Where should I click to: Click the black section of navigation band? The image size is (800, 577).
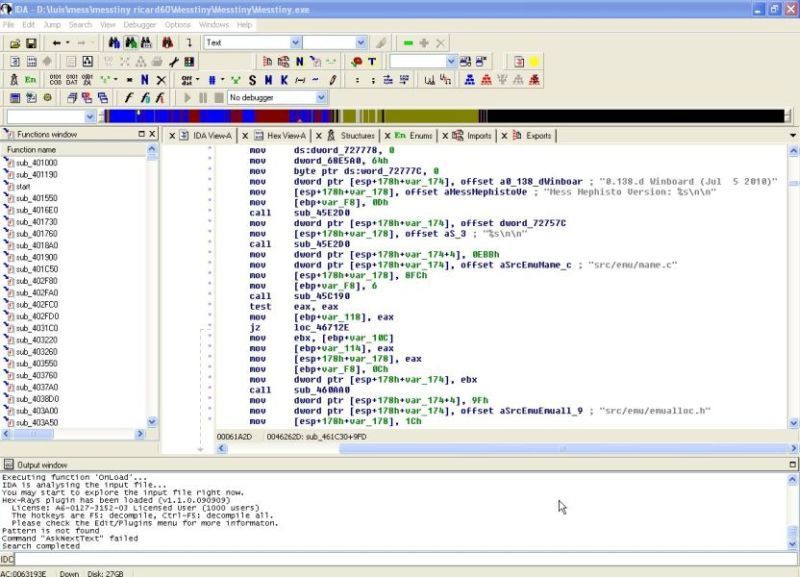pyautogui.click(x=635, y=116)
